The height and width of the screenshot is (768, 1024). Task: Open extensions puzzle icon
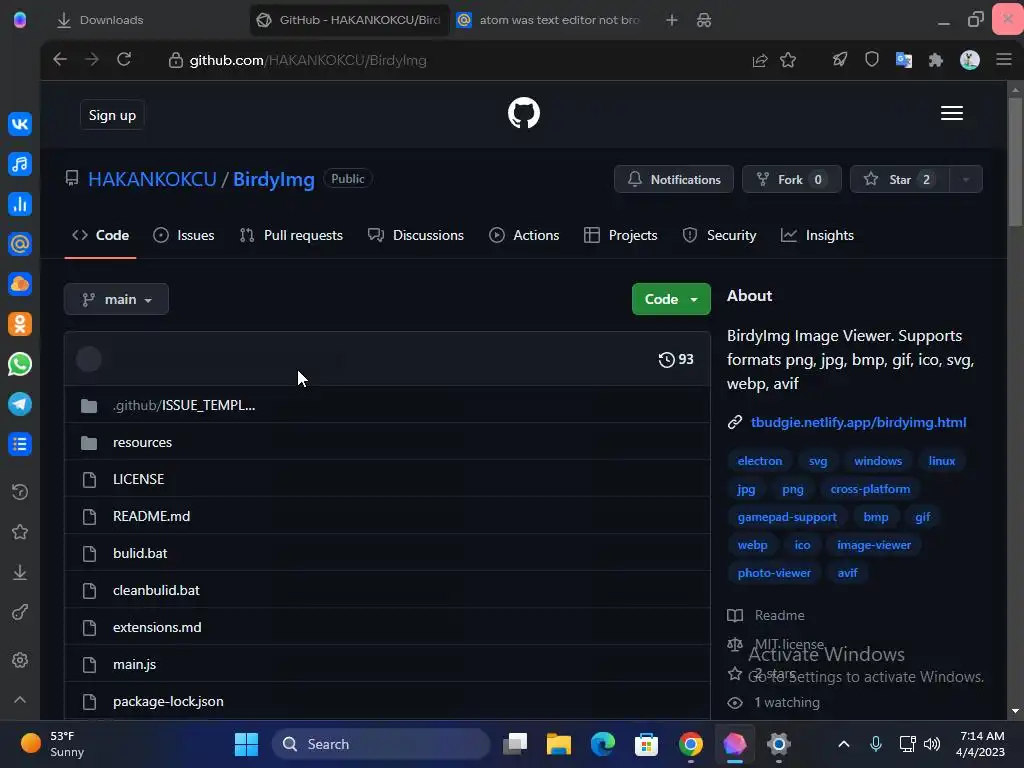(936, 60)
